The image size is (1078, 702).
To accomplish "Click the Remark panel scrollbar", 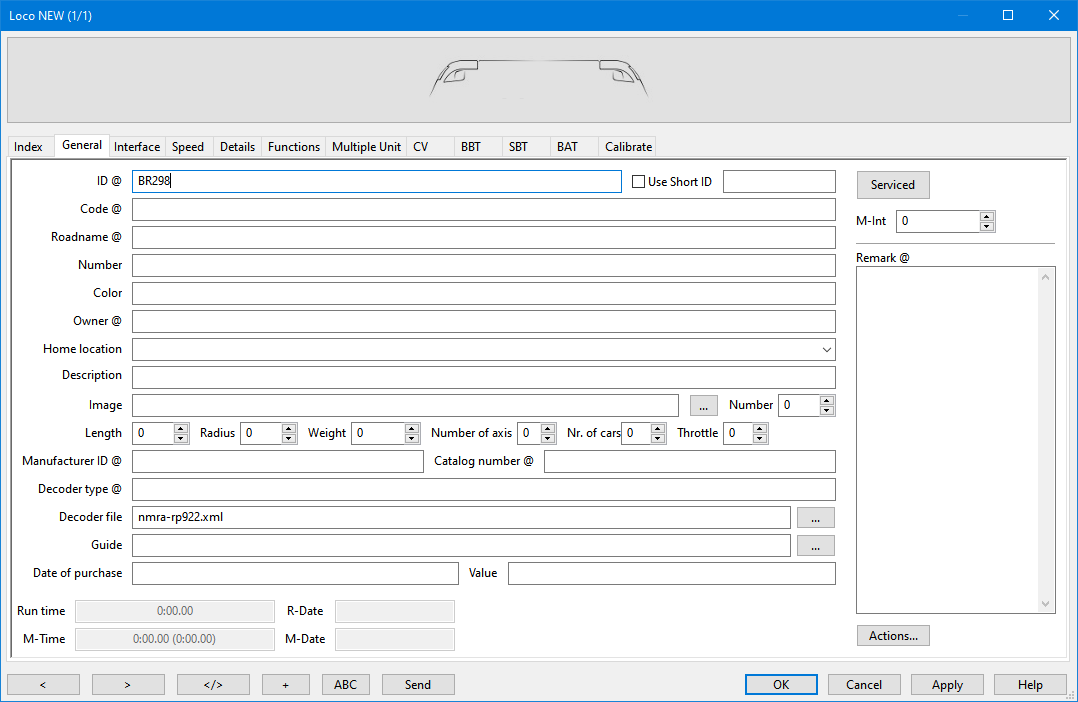I will tap(1047, 440).
